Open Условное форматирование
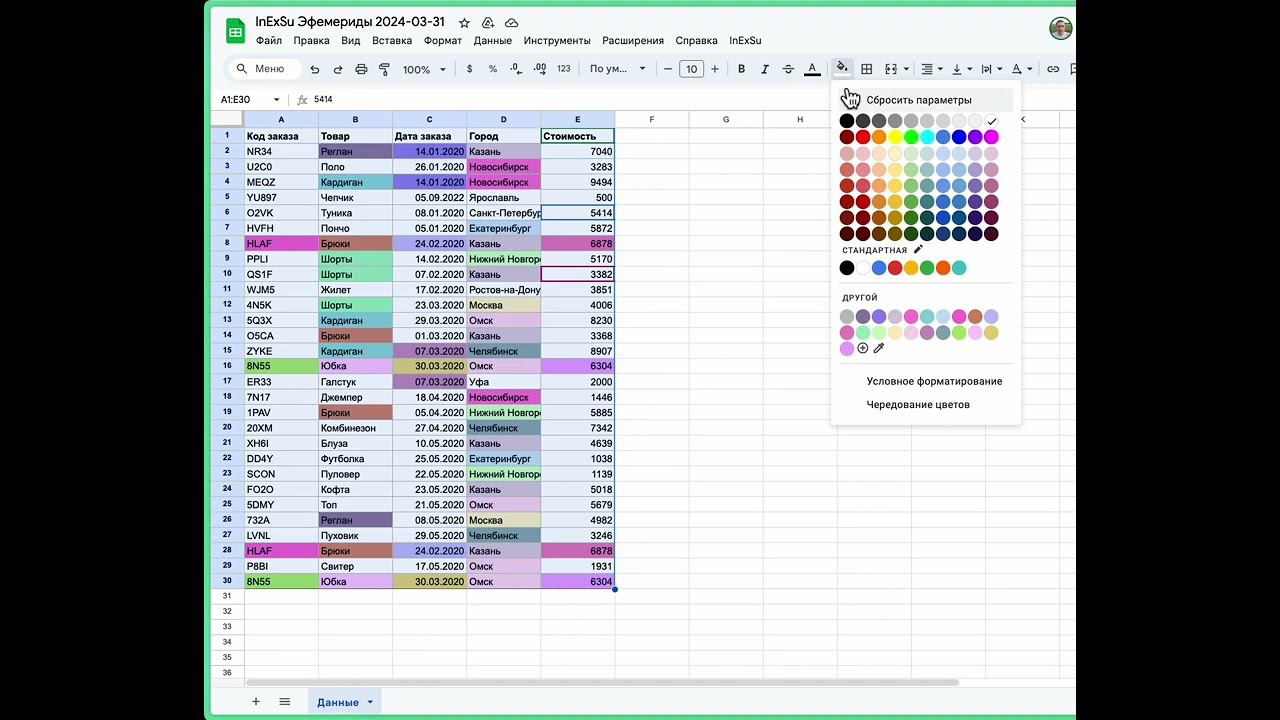Image resolution: width=1280 pixels, height=720 pixels. [x=934, y=381]
